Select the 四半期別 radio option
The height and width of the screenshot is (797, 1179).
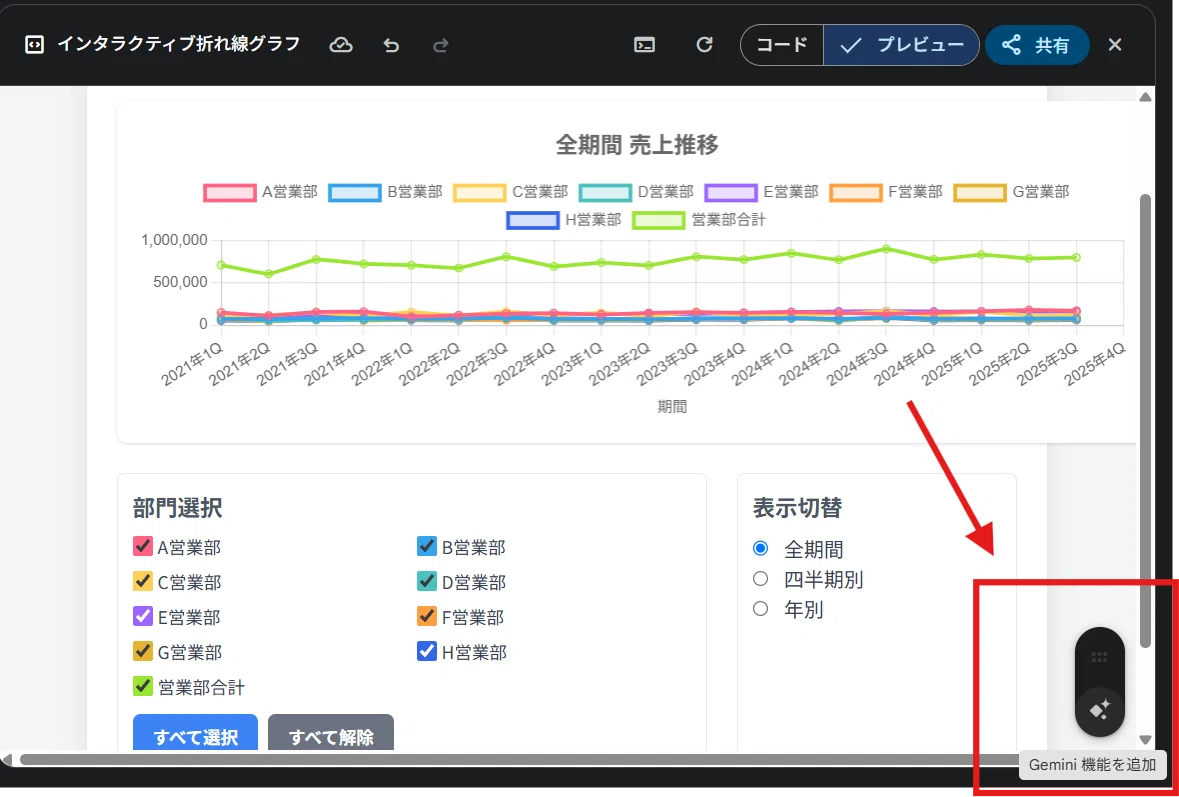coord(760,579)
